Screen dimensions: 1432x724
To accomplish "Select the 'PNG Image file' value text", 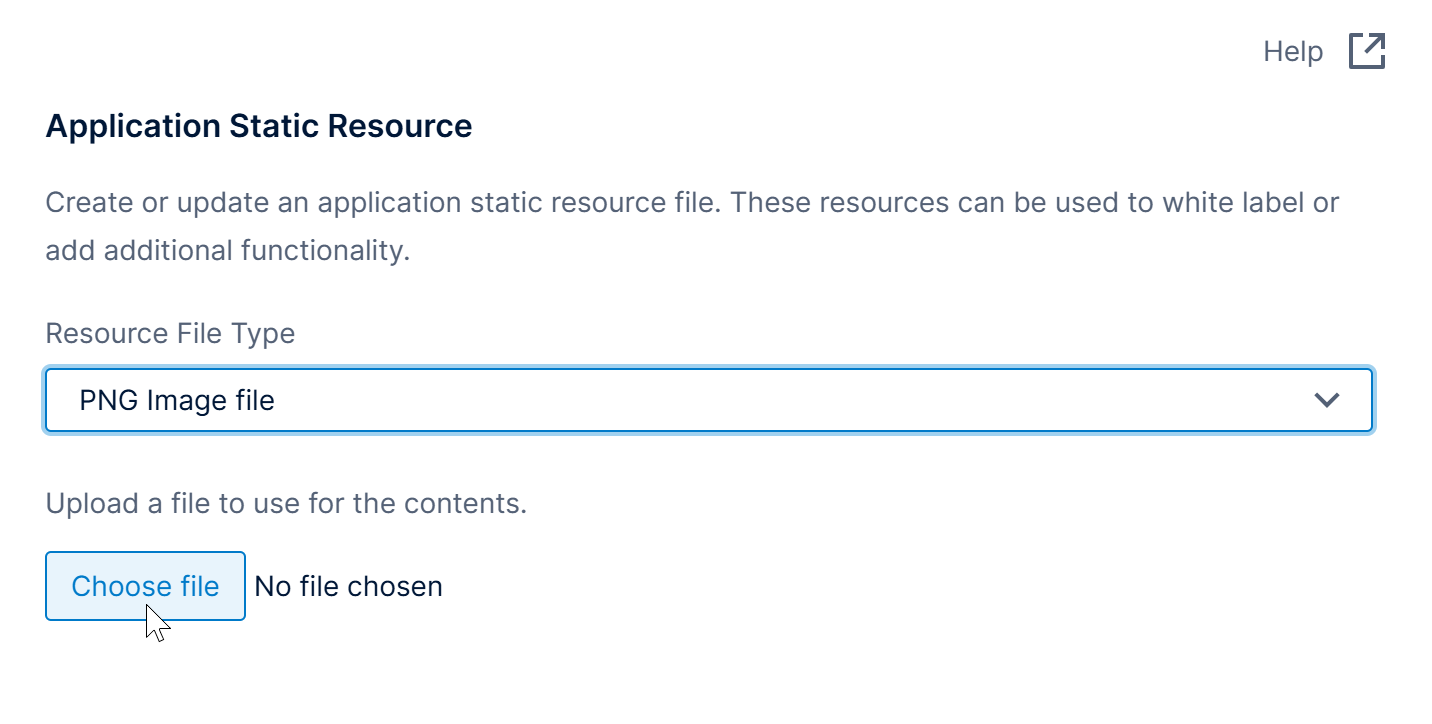I will coord(177,400).
